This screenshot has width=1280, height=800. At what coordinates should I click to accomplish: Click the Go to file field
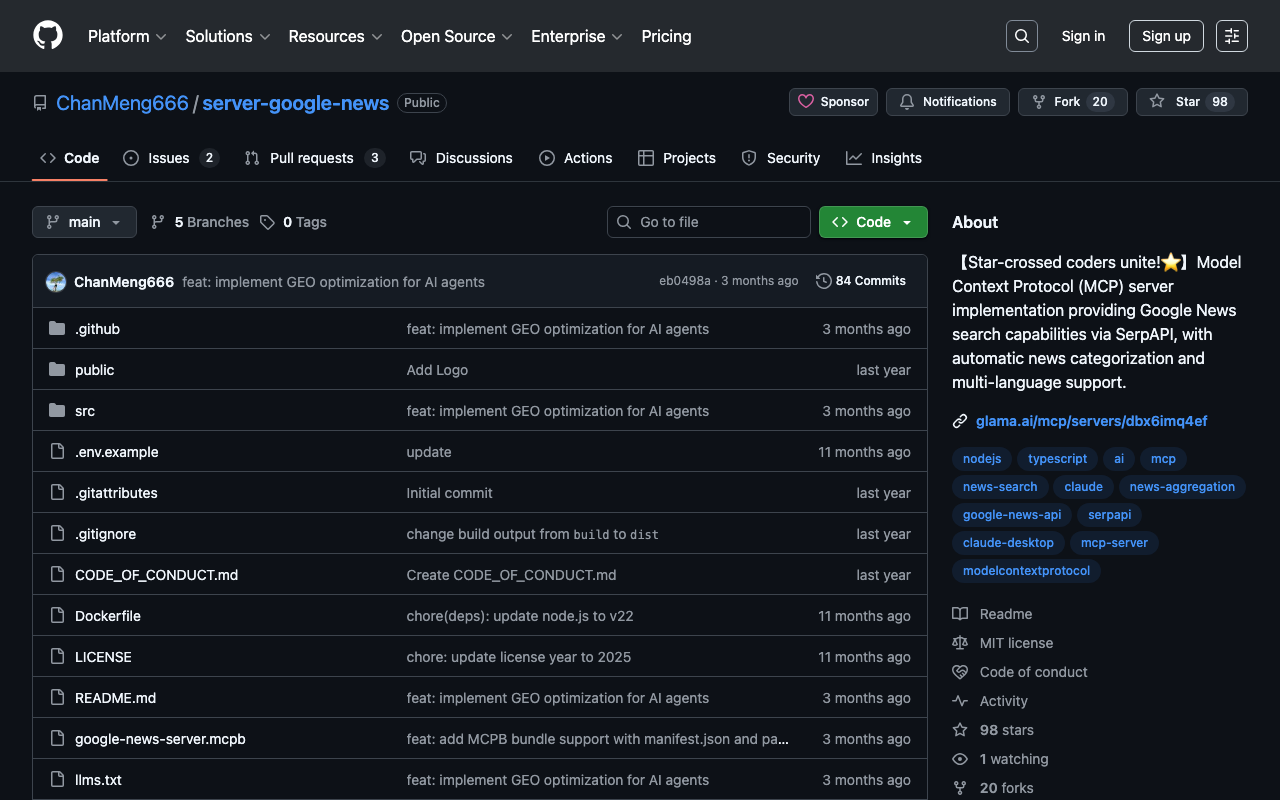[708, 222]
